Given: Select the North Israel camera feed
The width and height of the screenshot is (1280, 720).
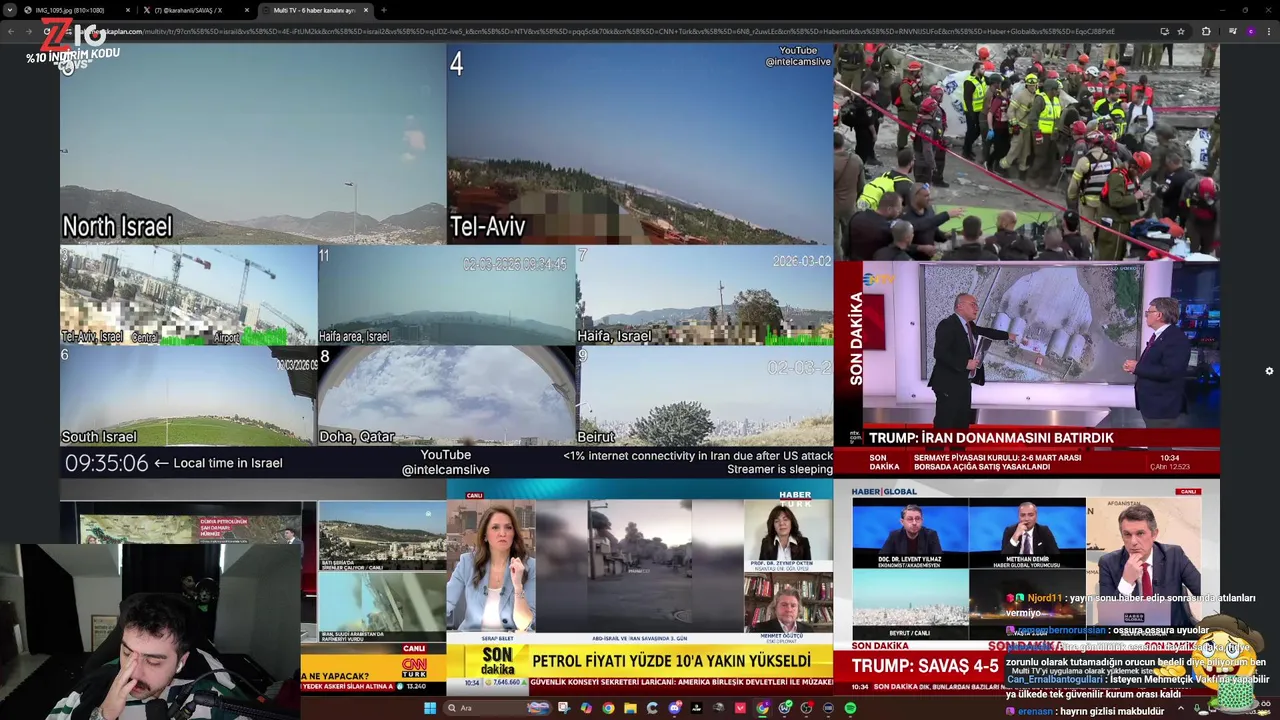Looking at the screenshot, I should (253, 144).
